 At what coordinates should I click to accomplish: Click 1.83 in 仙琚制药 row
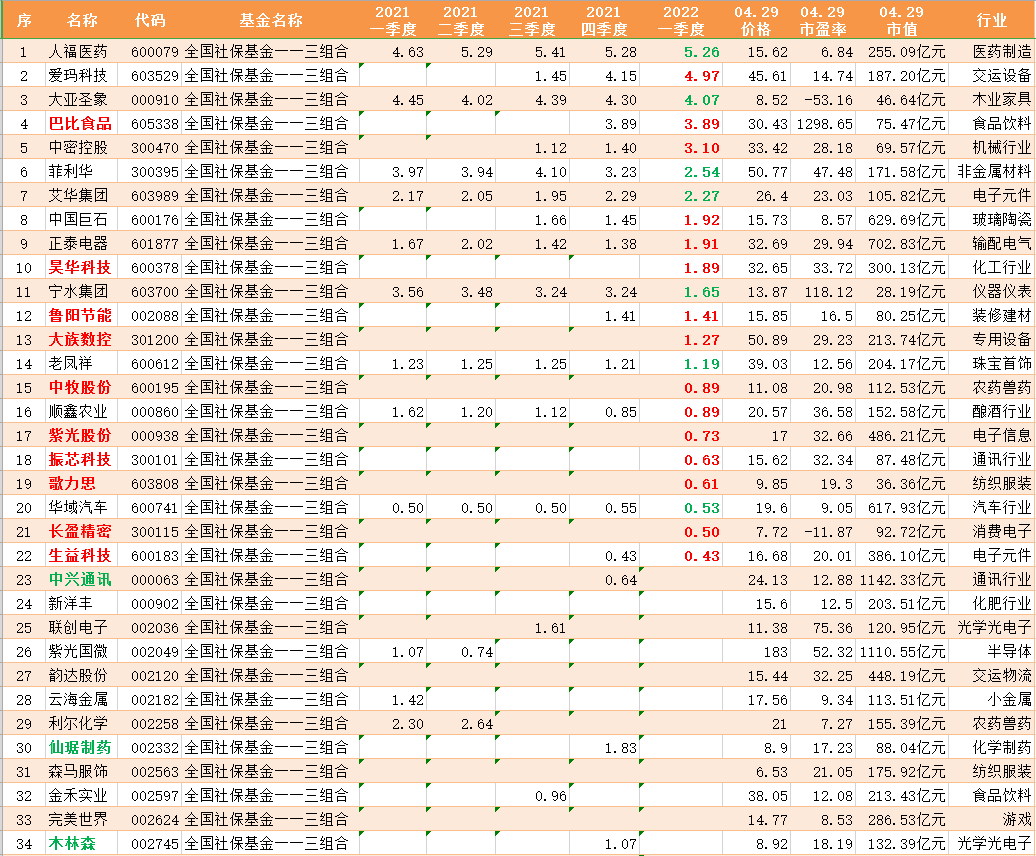click(x=621, y=748)
